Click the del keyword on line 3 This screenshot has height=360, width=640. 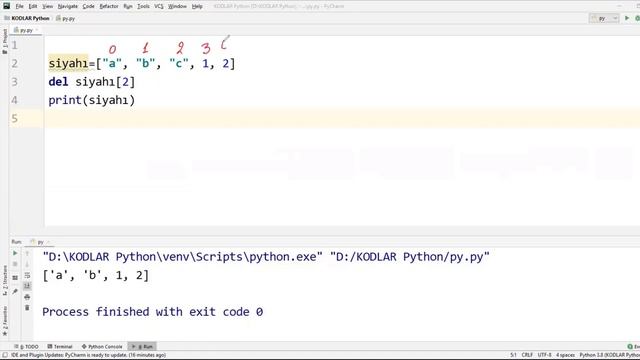click(x=58, y=82)
